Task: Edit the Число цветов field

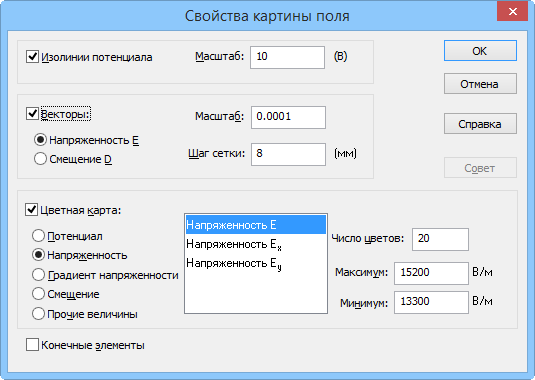Action: tap(440, 239)
